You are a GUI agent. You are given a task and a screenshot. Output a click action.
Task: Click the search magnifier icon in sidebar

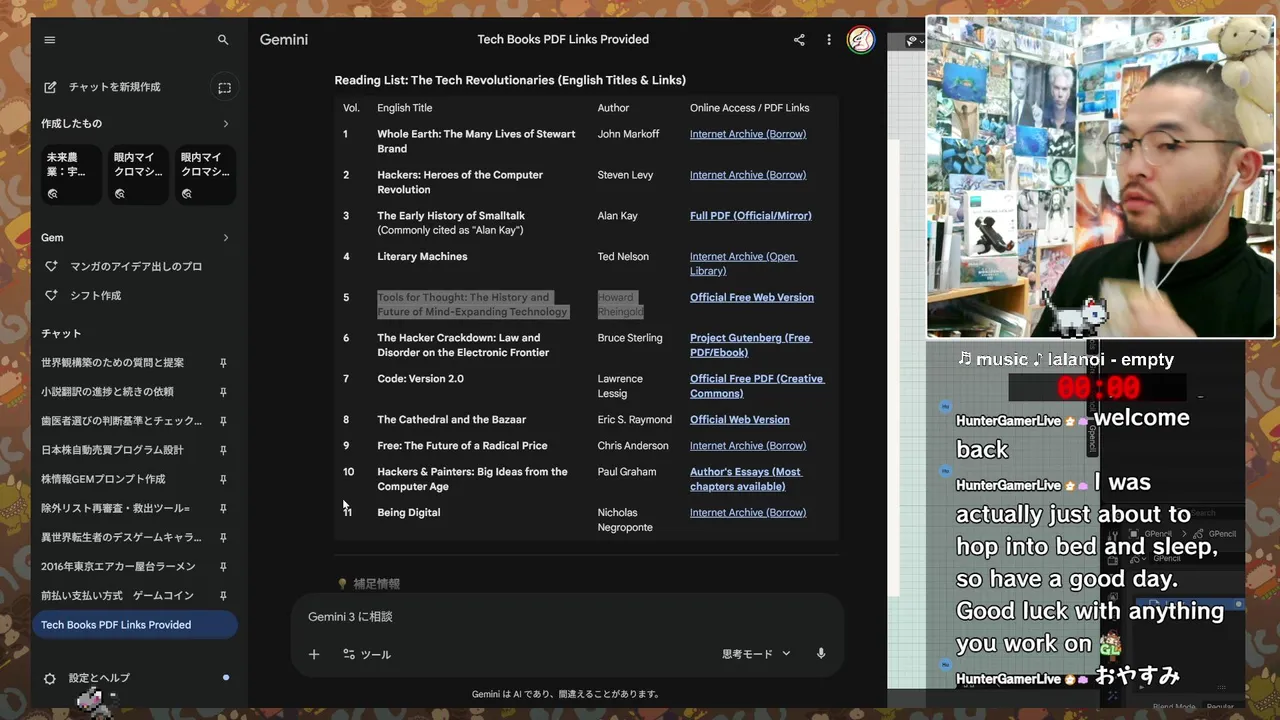click(x=223, y=40)
